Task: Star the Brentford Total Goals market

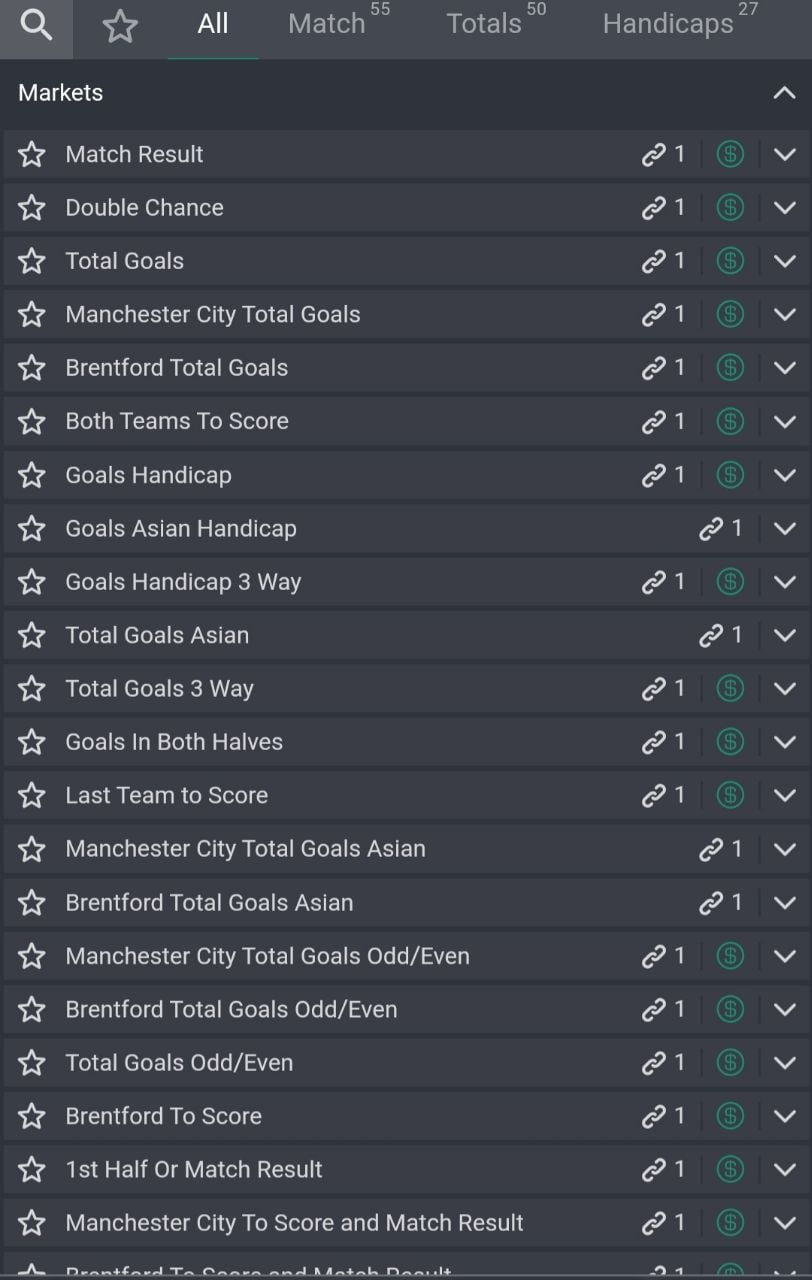Action: [x=32, y=368]
